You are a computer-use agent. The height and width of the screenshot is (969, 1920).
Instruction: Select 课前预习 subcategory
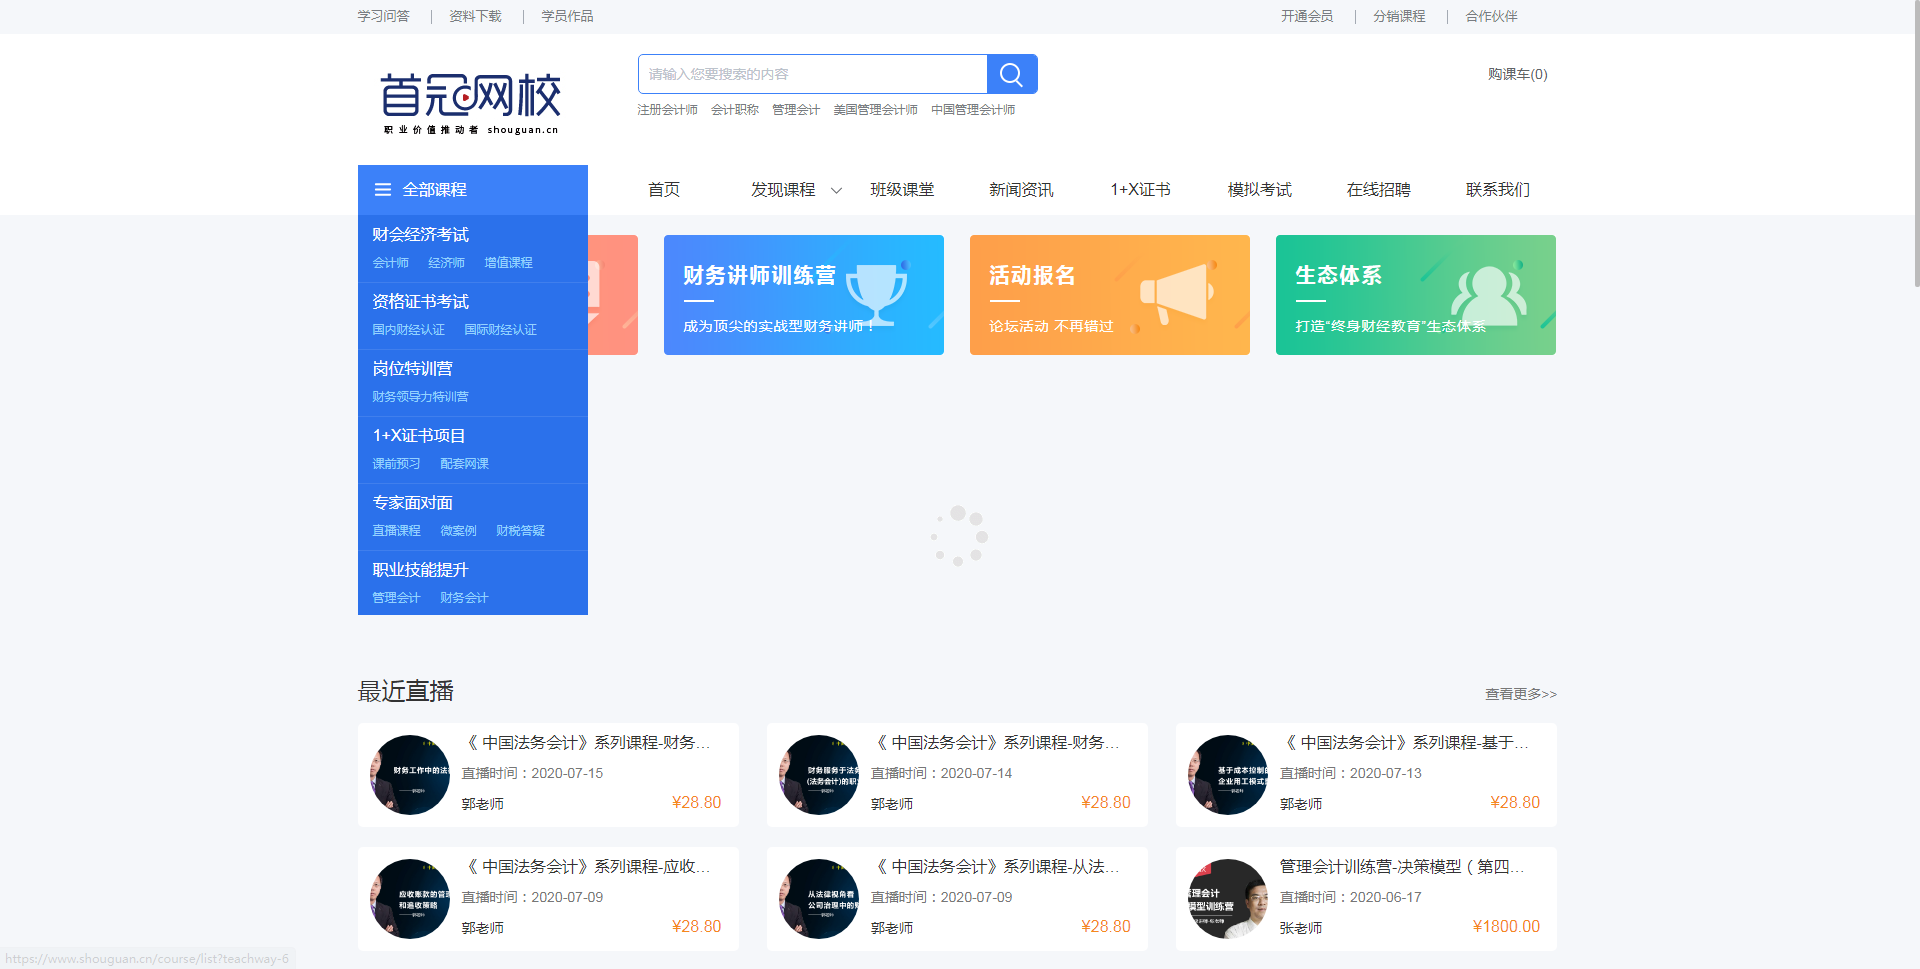(x=396, y=464)
